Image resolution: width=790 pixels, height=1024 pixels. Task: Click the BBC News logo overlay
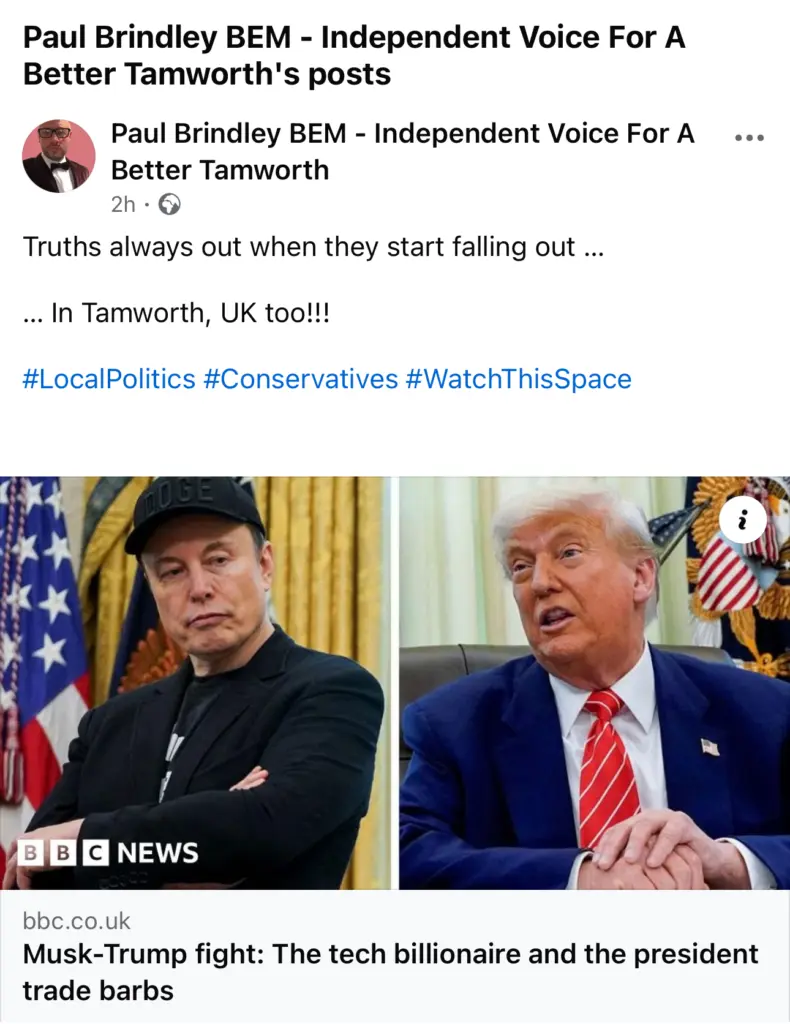pyautogui.click(x=108, y=853)
